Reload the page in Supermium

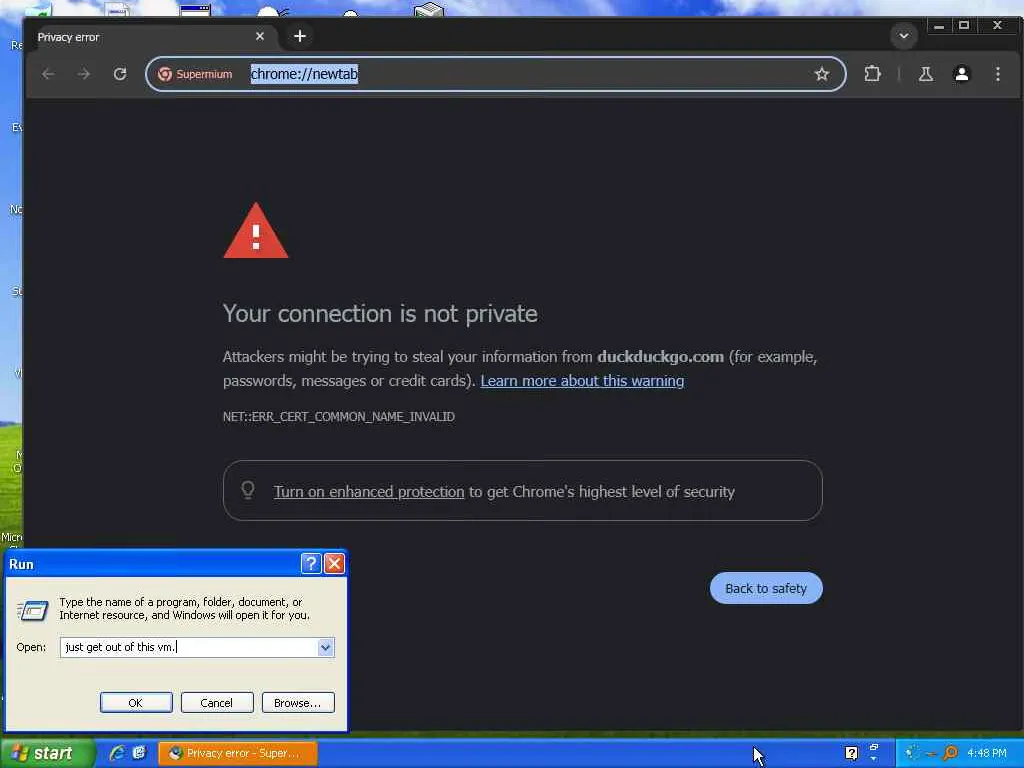(x=120, y=74)
